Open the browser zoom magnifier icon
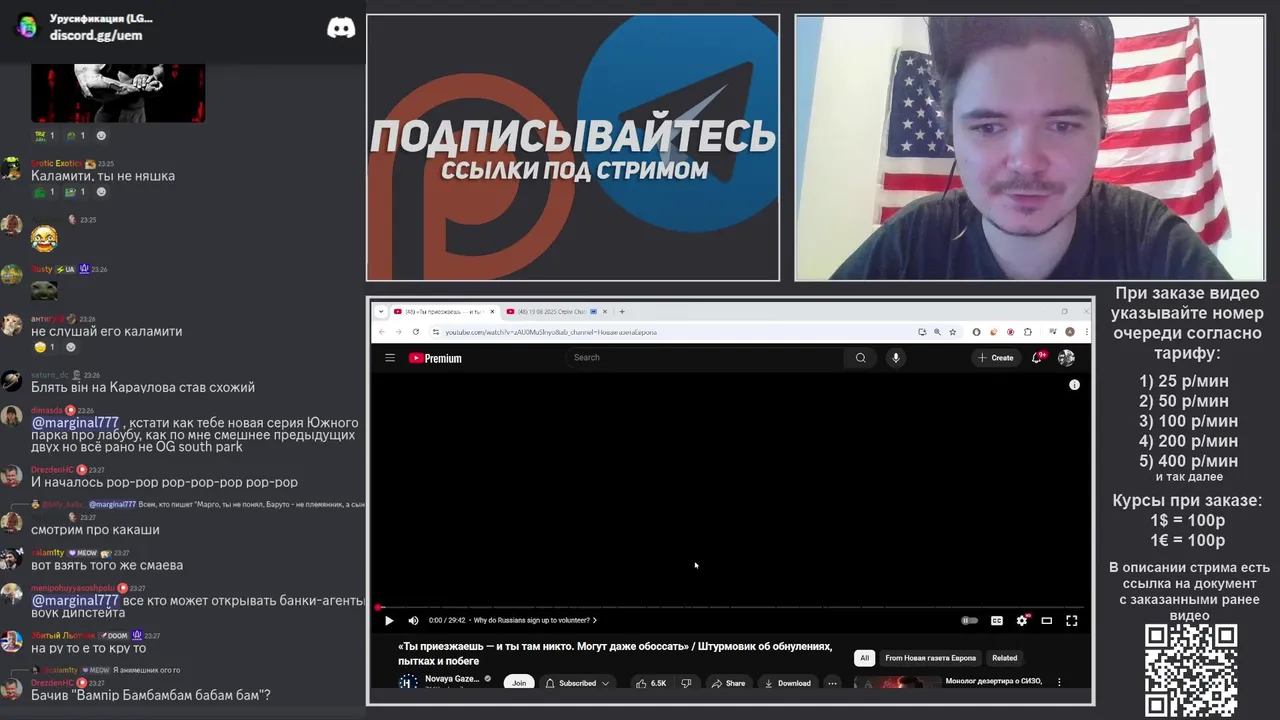 [x=937, y=332]
